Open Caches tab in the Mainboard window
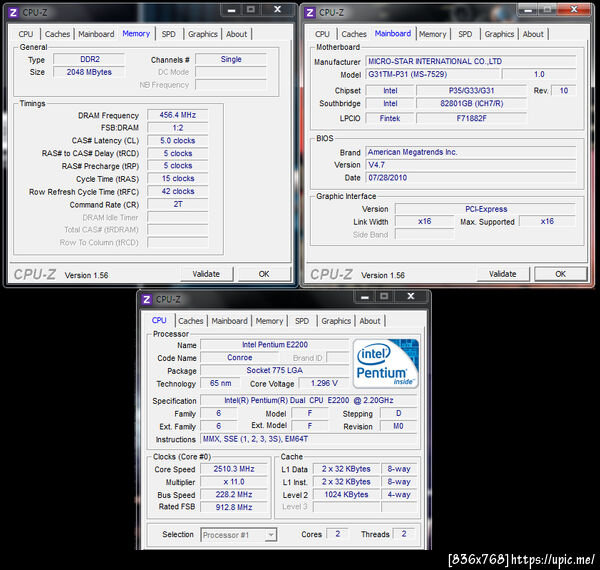600x570 pixels. point(354,34)
